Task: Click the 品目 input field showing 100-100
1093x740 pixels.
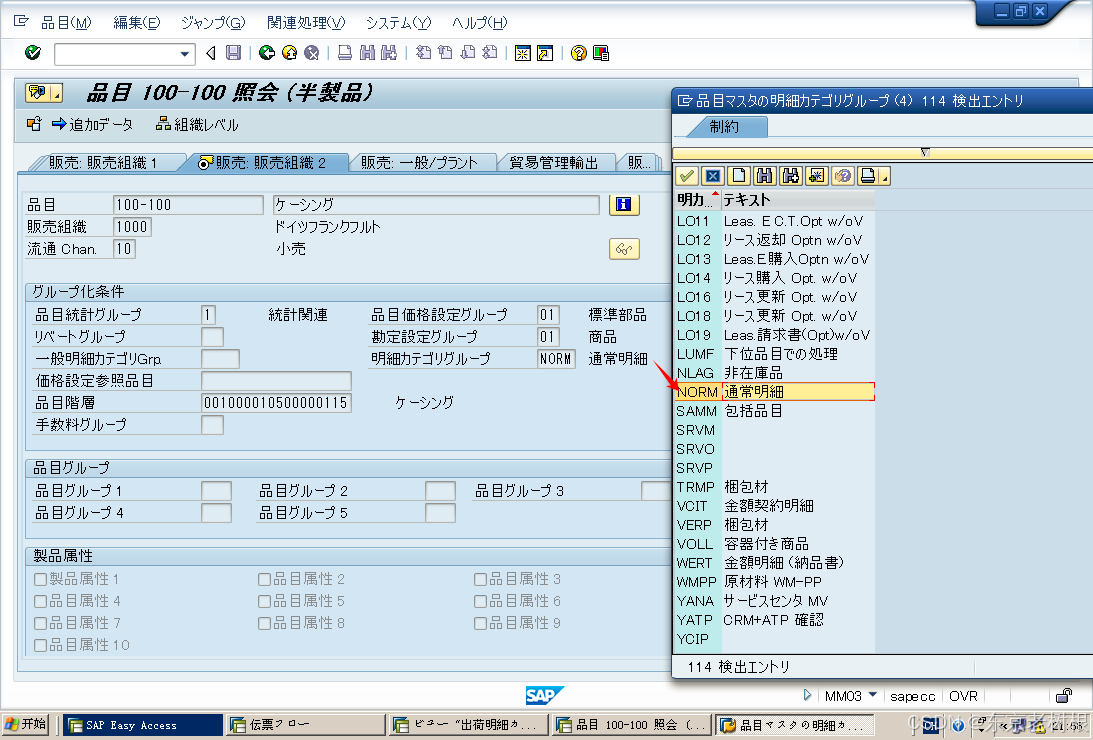Action: (x=188, y=205)
